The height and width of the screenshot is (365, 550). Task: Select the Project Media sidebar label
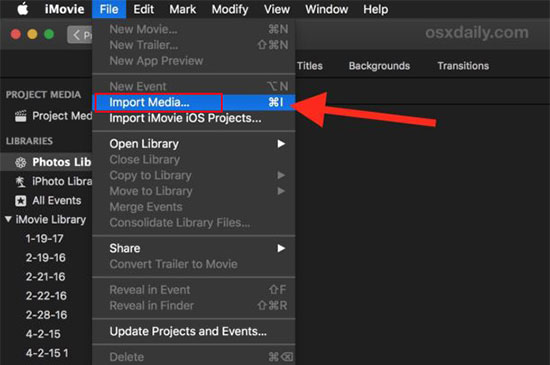62,116
